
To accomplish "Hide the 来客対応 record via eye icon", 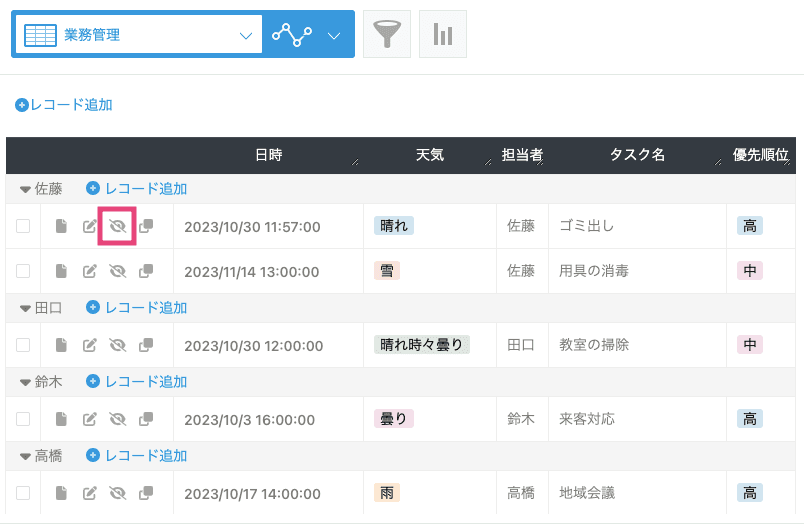I will [117, 419].
